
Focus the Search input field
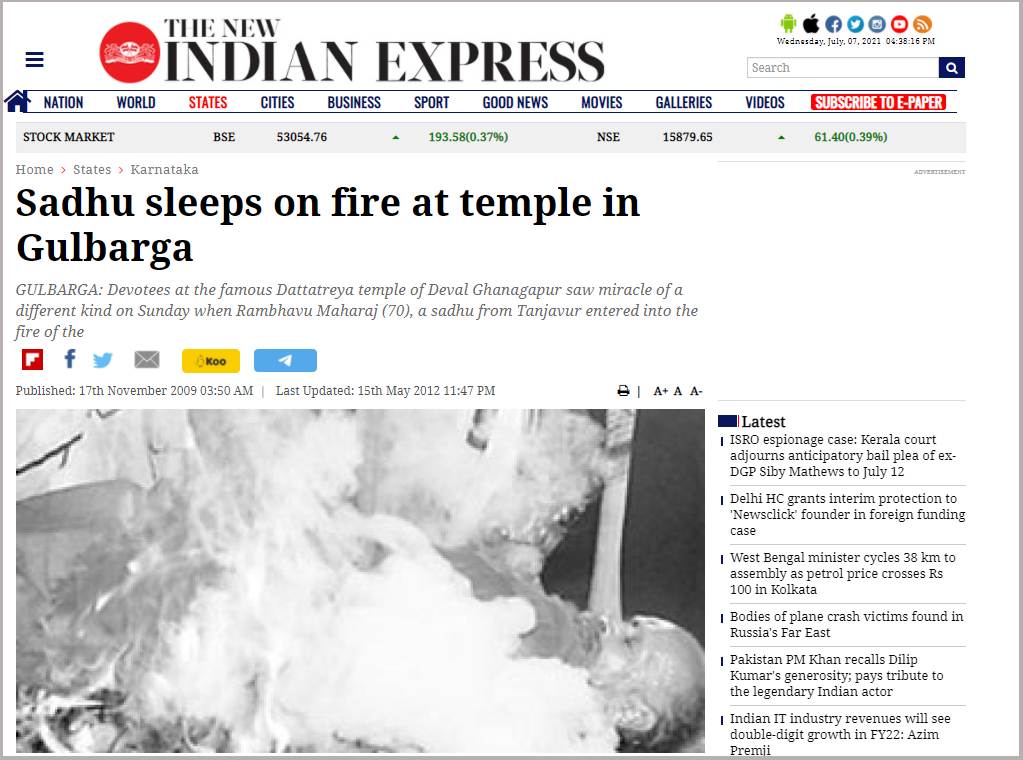point(843,68)
